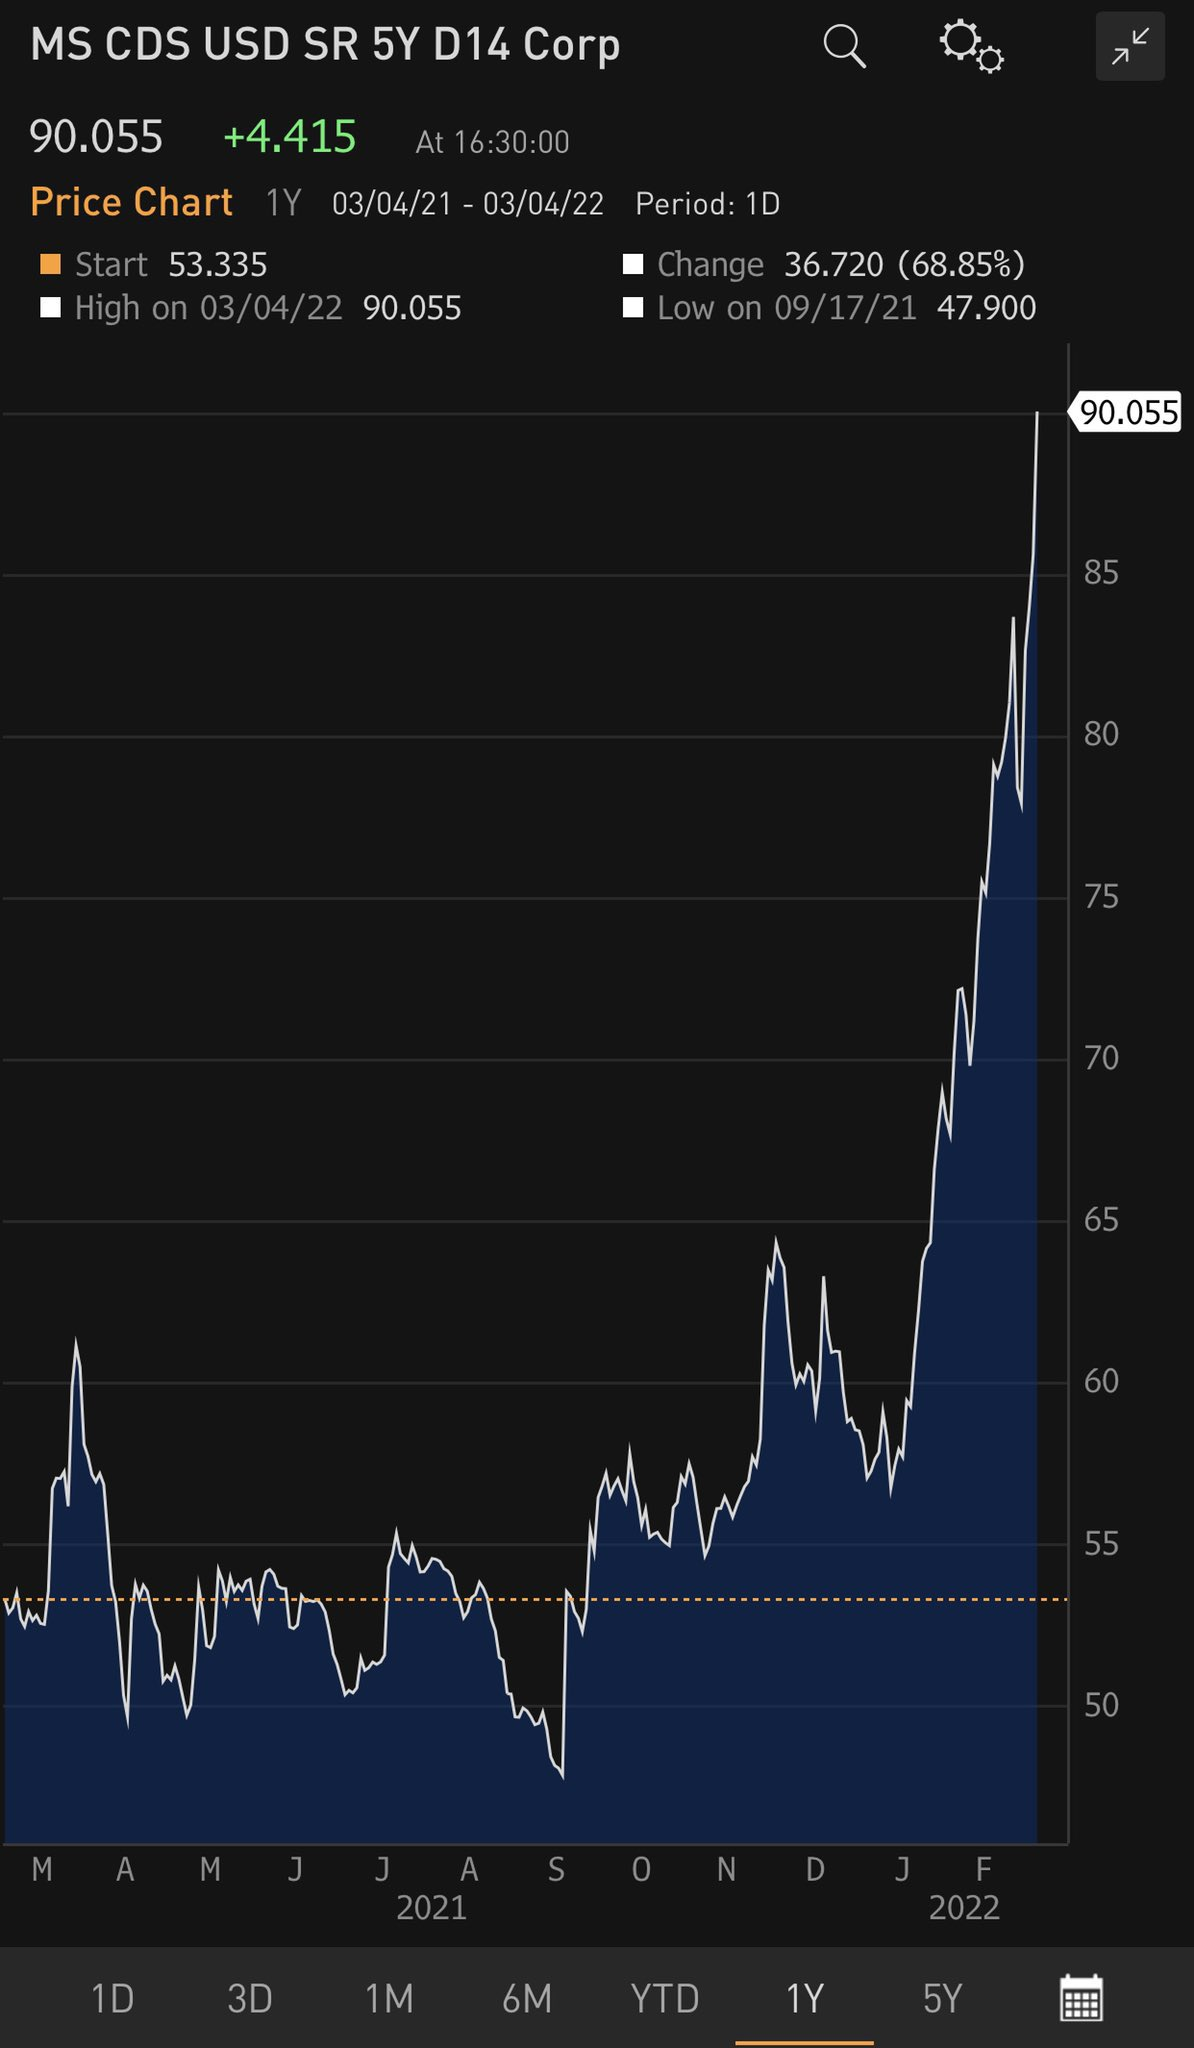Screen dimensions: 1194x2048
Task: Toggle the Change legend square
Action: (633, 264)
